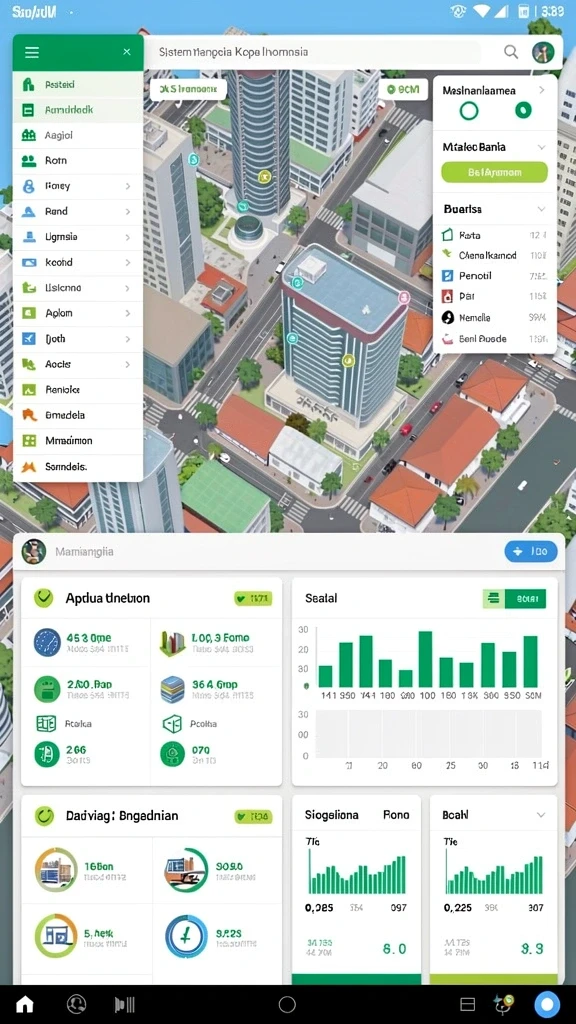576x1024 pixels.
Task: Click the Nemelia black circle icon
Action: click(x=447, y=317)
